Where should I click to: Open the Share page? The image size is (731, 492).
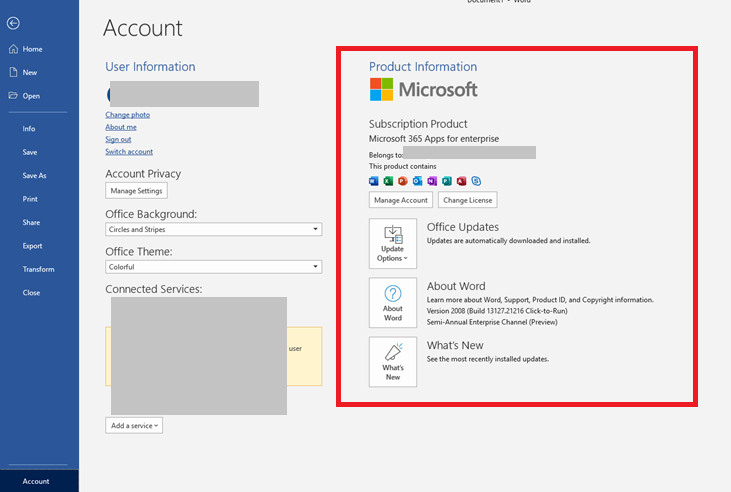click(31, 222)
